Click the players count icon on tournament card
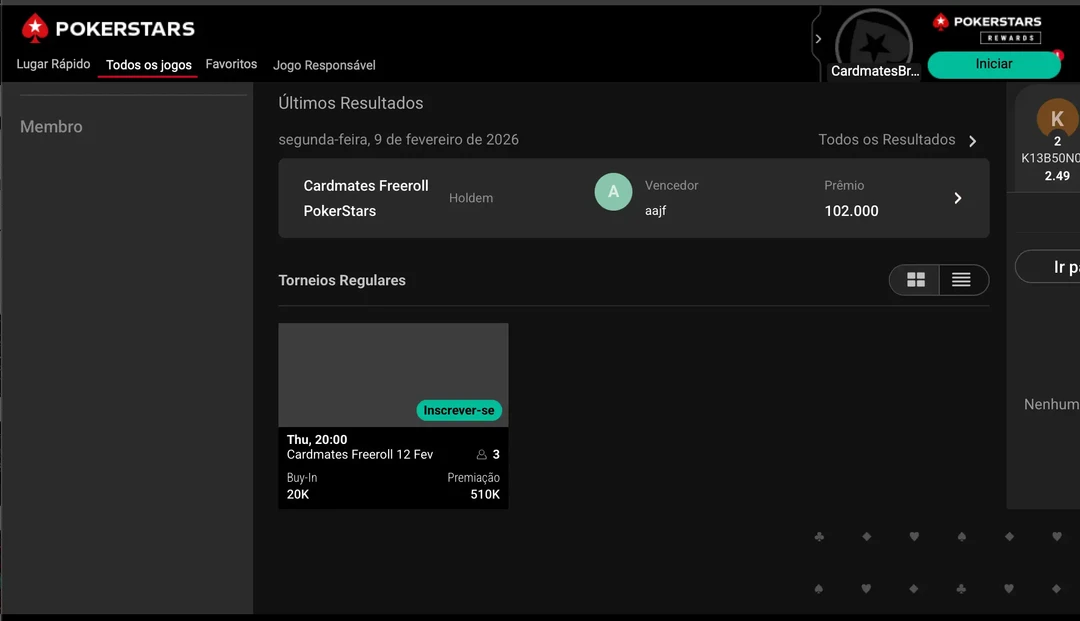 pyautogui.click(x=481, y=455)
